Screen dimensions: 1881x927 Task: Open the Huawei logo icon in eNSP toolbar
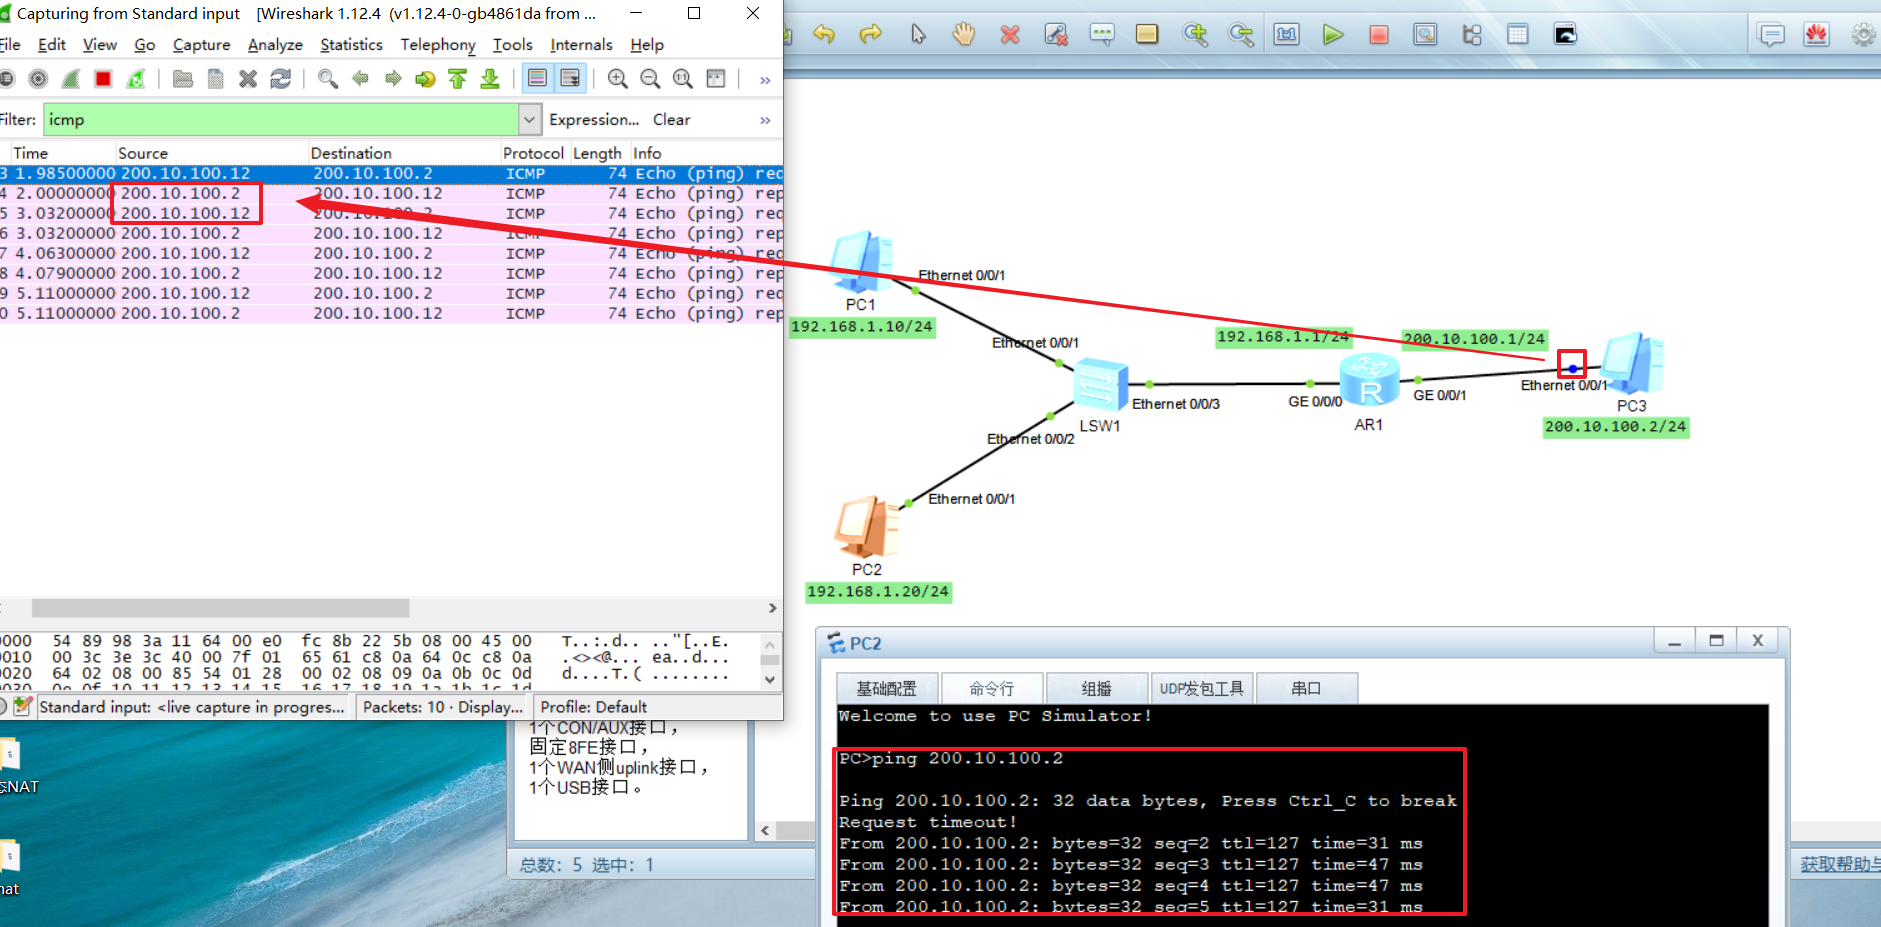click(x=1817, y=34)
